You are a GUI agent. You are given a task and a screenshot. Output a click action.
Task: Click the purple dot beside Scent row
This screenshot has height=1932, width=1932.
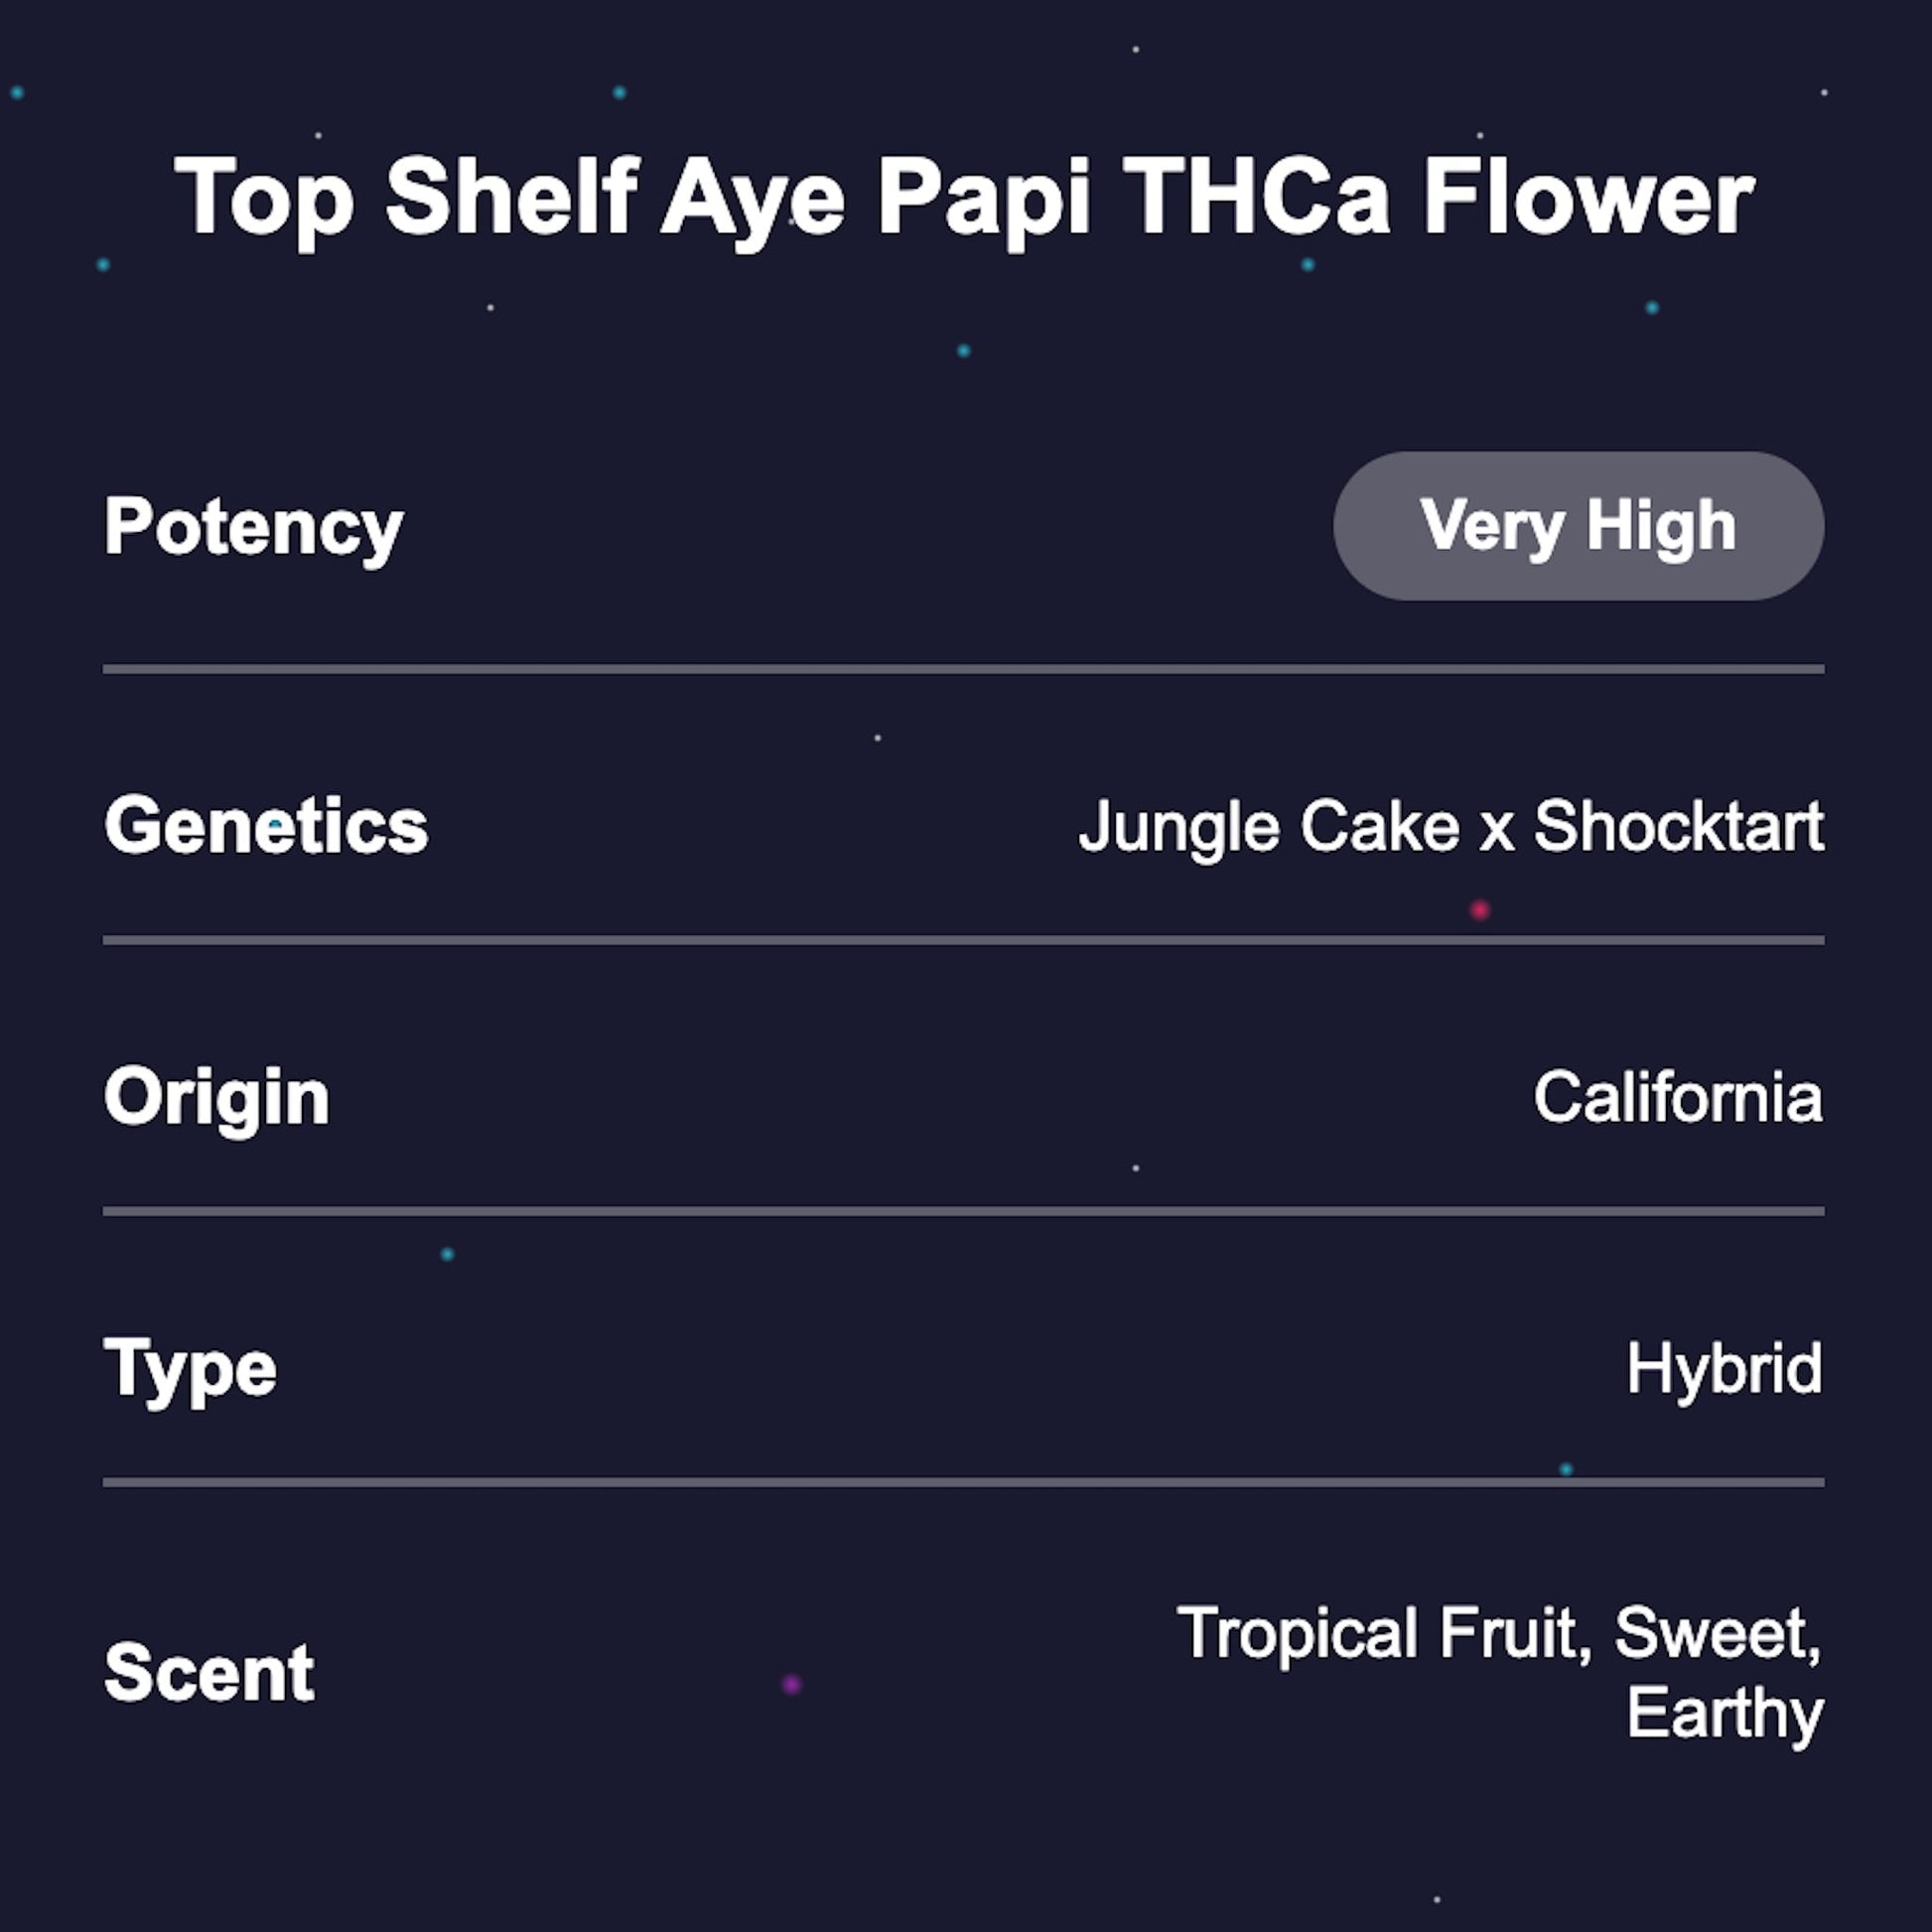click(x=791, y=1685)
